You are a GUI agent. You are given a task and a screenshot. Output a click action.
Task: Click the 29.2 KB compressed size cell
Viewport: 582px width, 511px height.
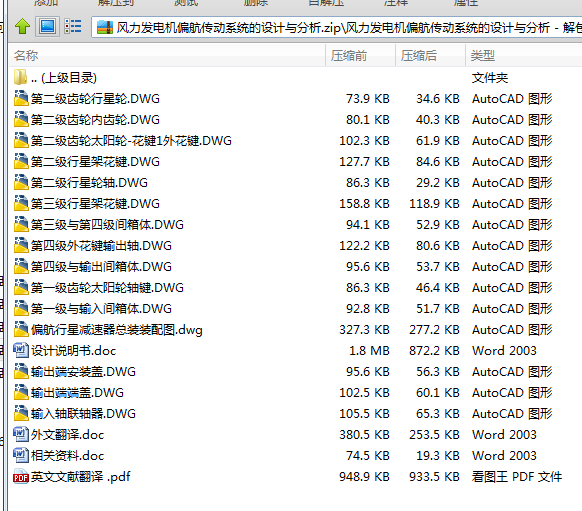(x=438, y=183)
